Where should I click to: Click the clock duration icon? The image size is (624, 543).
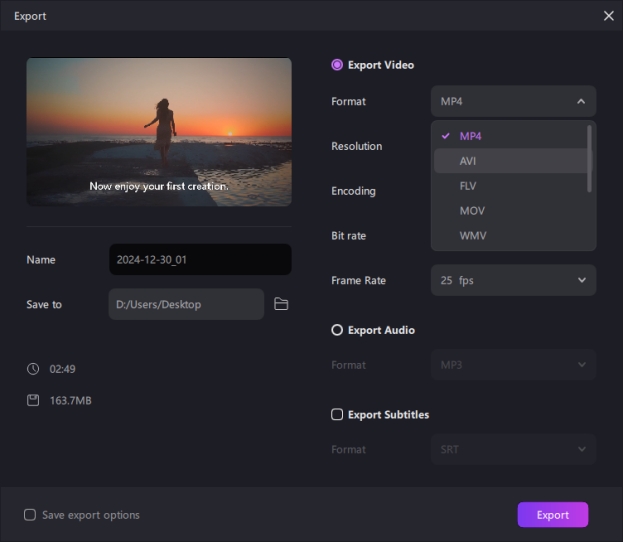[x=33, y=369]
